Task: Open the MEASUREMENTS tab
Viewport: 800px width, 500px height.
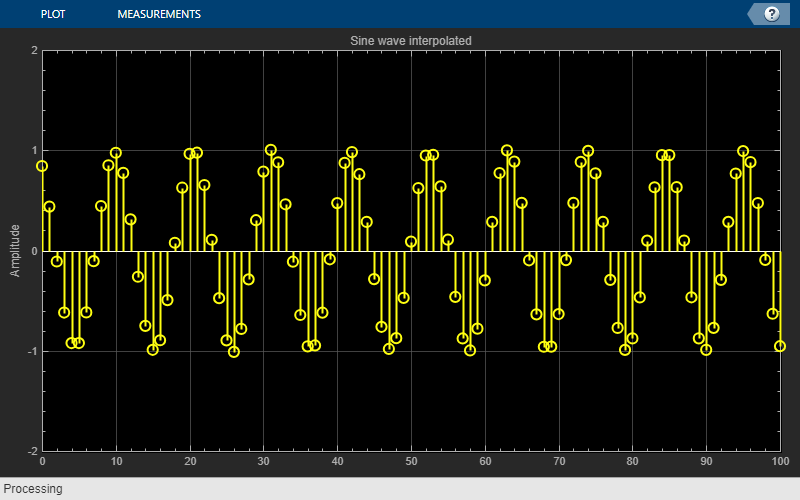Action: point(159,14)
